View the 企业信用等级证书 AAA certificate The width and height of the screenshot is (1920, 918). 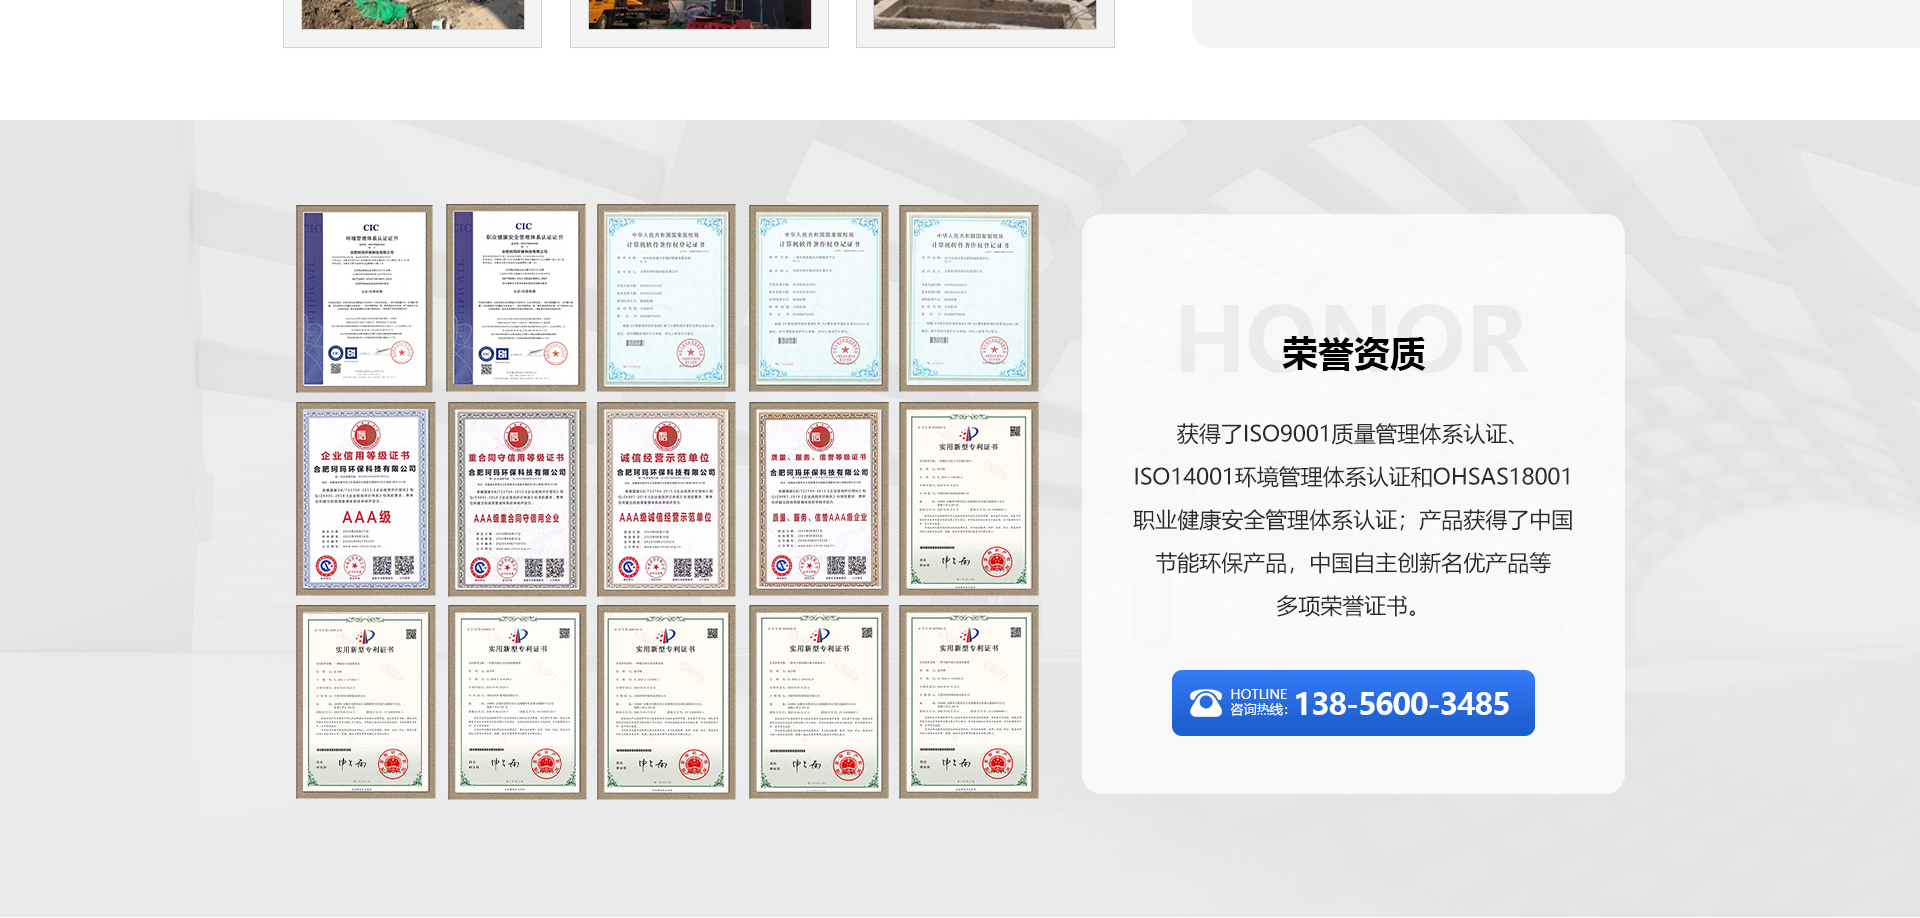365,498
